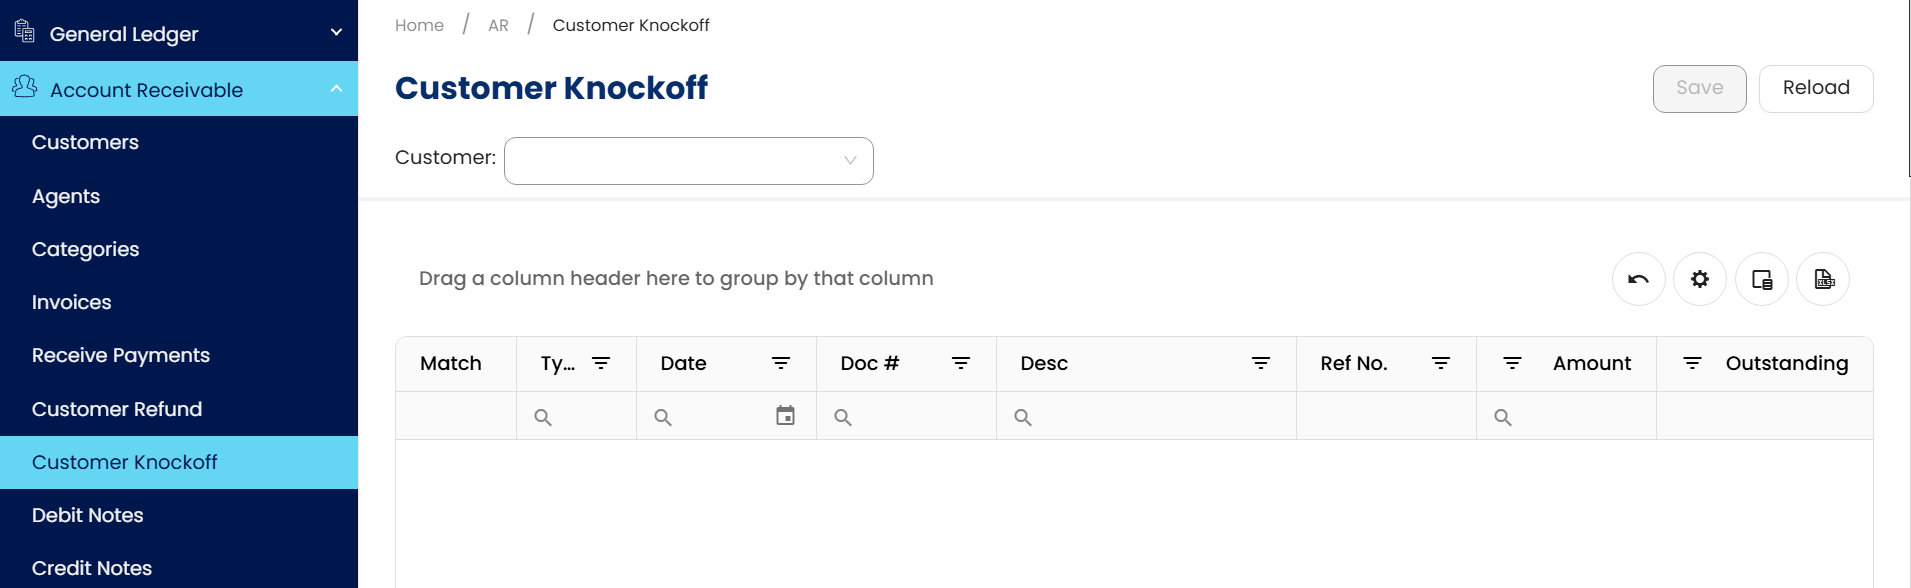Collapse the Account Receivable section

336,89
